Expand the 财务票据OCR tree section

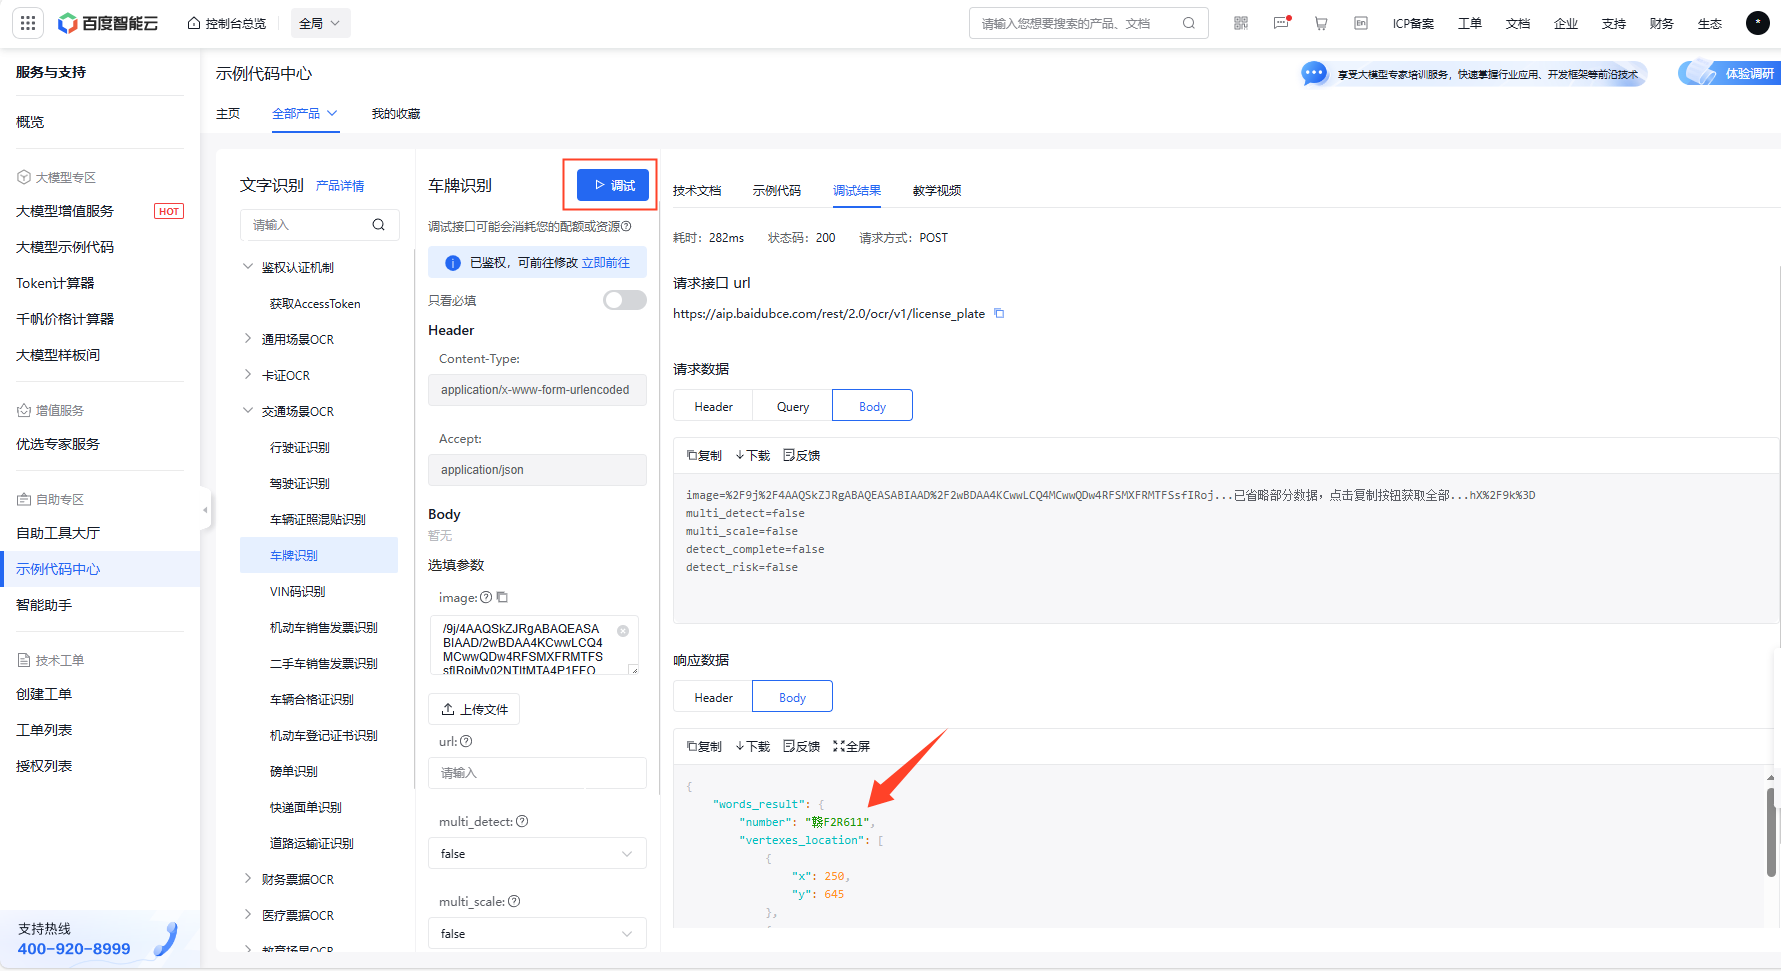(248, 879)
